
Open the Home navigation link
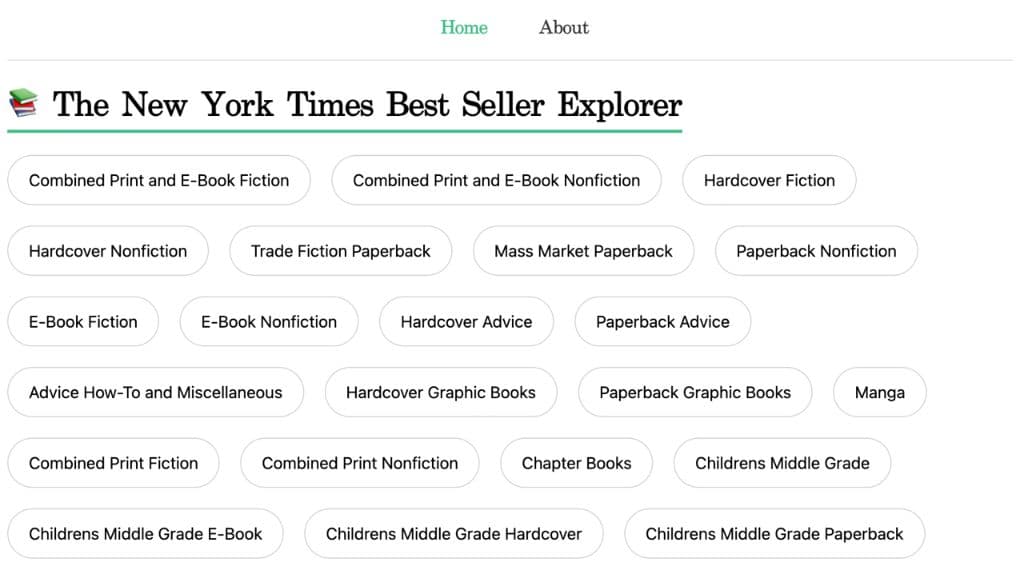[x=464, y=27]
